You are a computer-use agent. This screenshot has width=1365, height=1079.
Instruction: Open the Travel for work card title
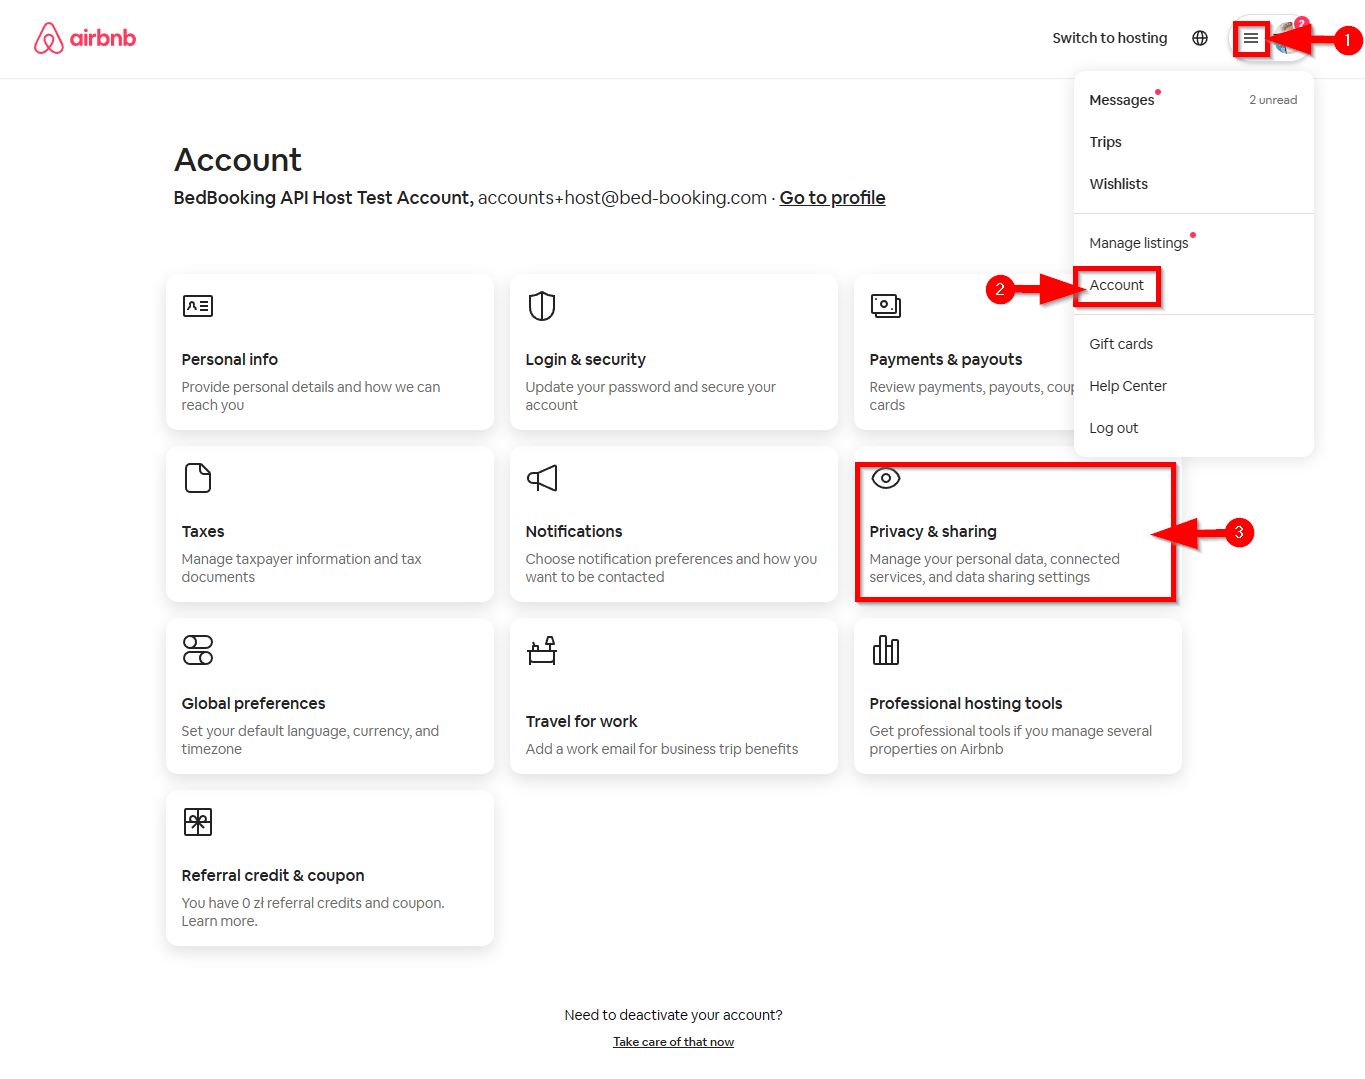point(581,722)
